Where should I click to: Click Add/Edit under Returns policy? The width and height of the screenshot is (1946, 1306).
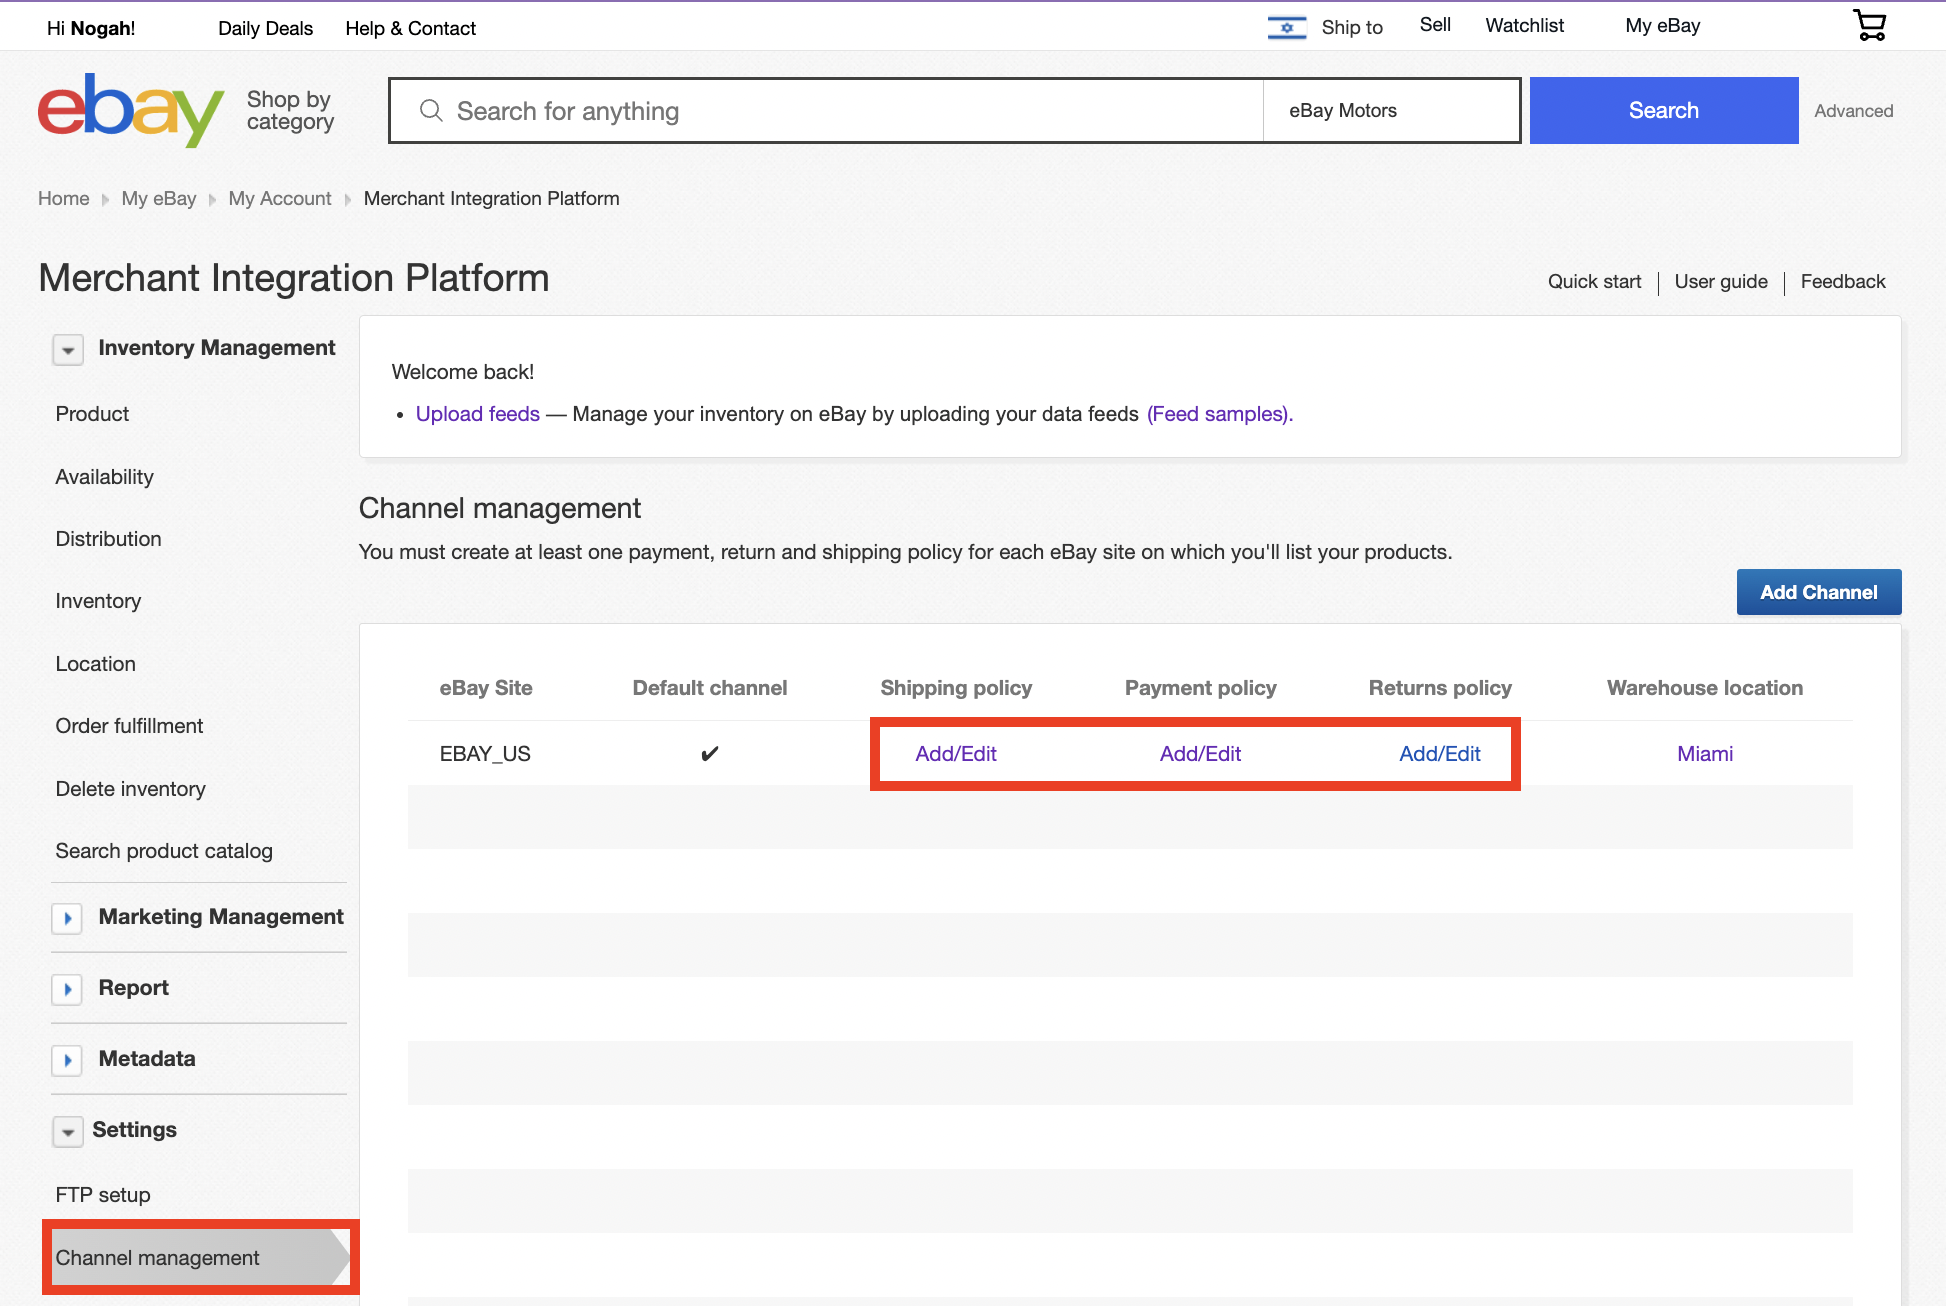pyautogui.click(x=1439, y=754)
